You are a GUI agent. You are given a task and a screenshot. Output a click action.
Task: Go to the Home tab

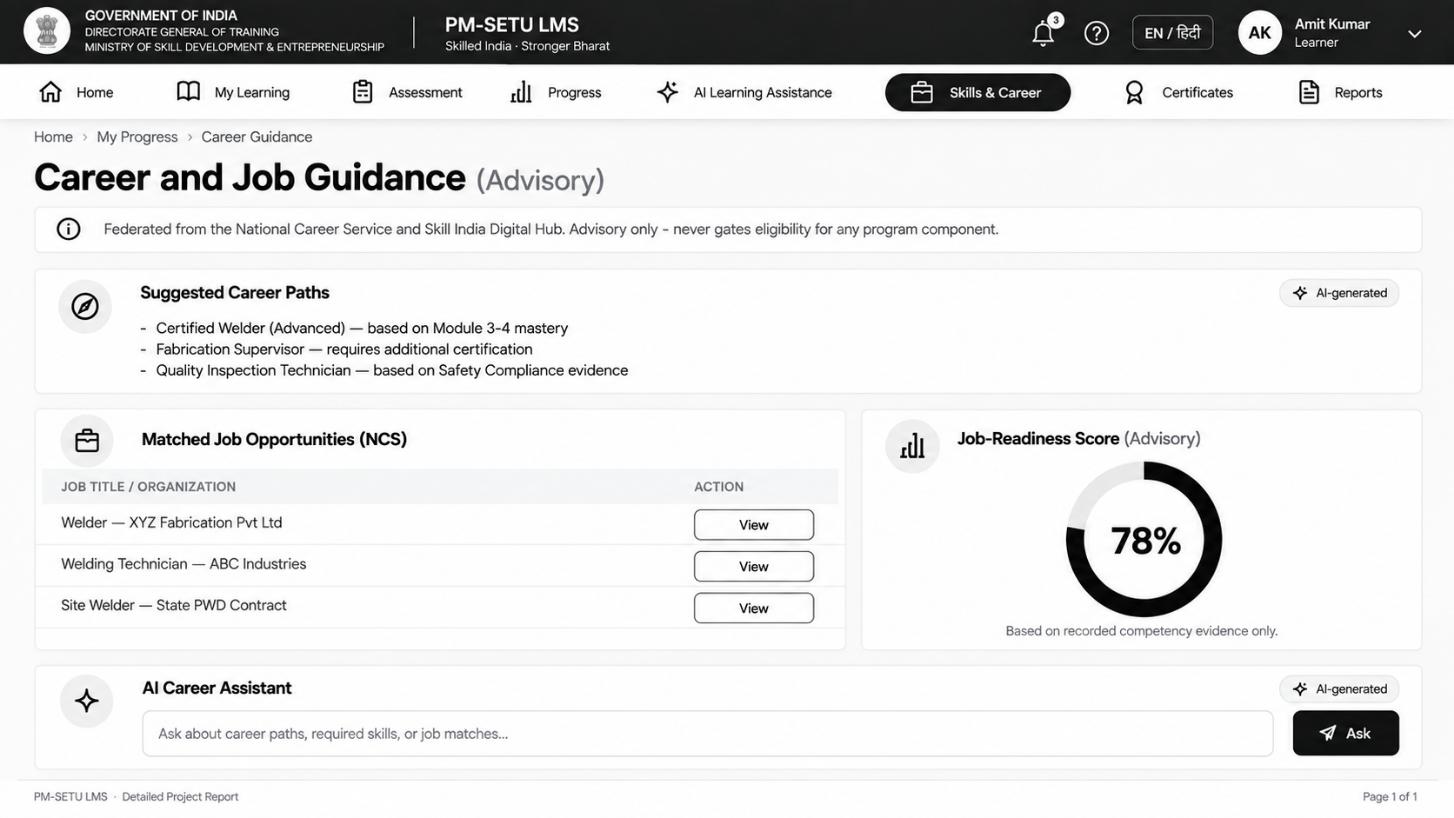click(x=76, y=92)
